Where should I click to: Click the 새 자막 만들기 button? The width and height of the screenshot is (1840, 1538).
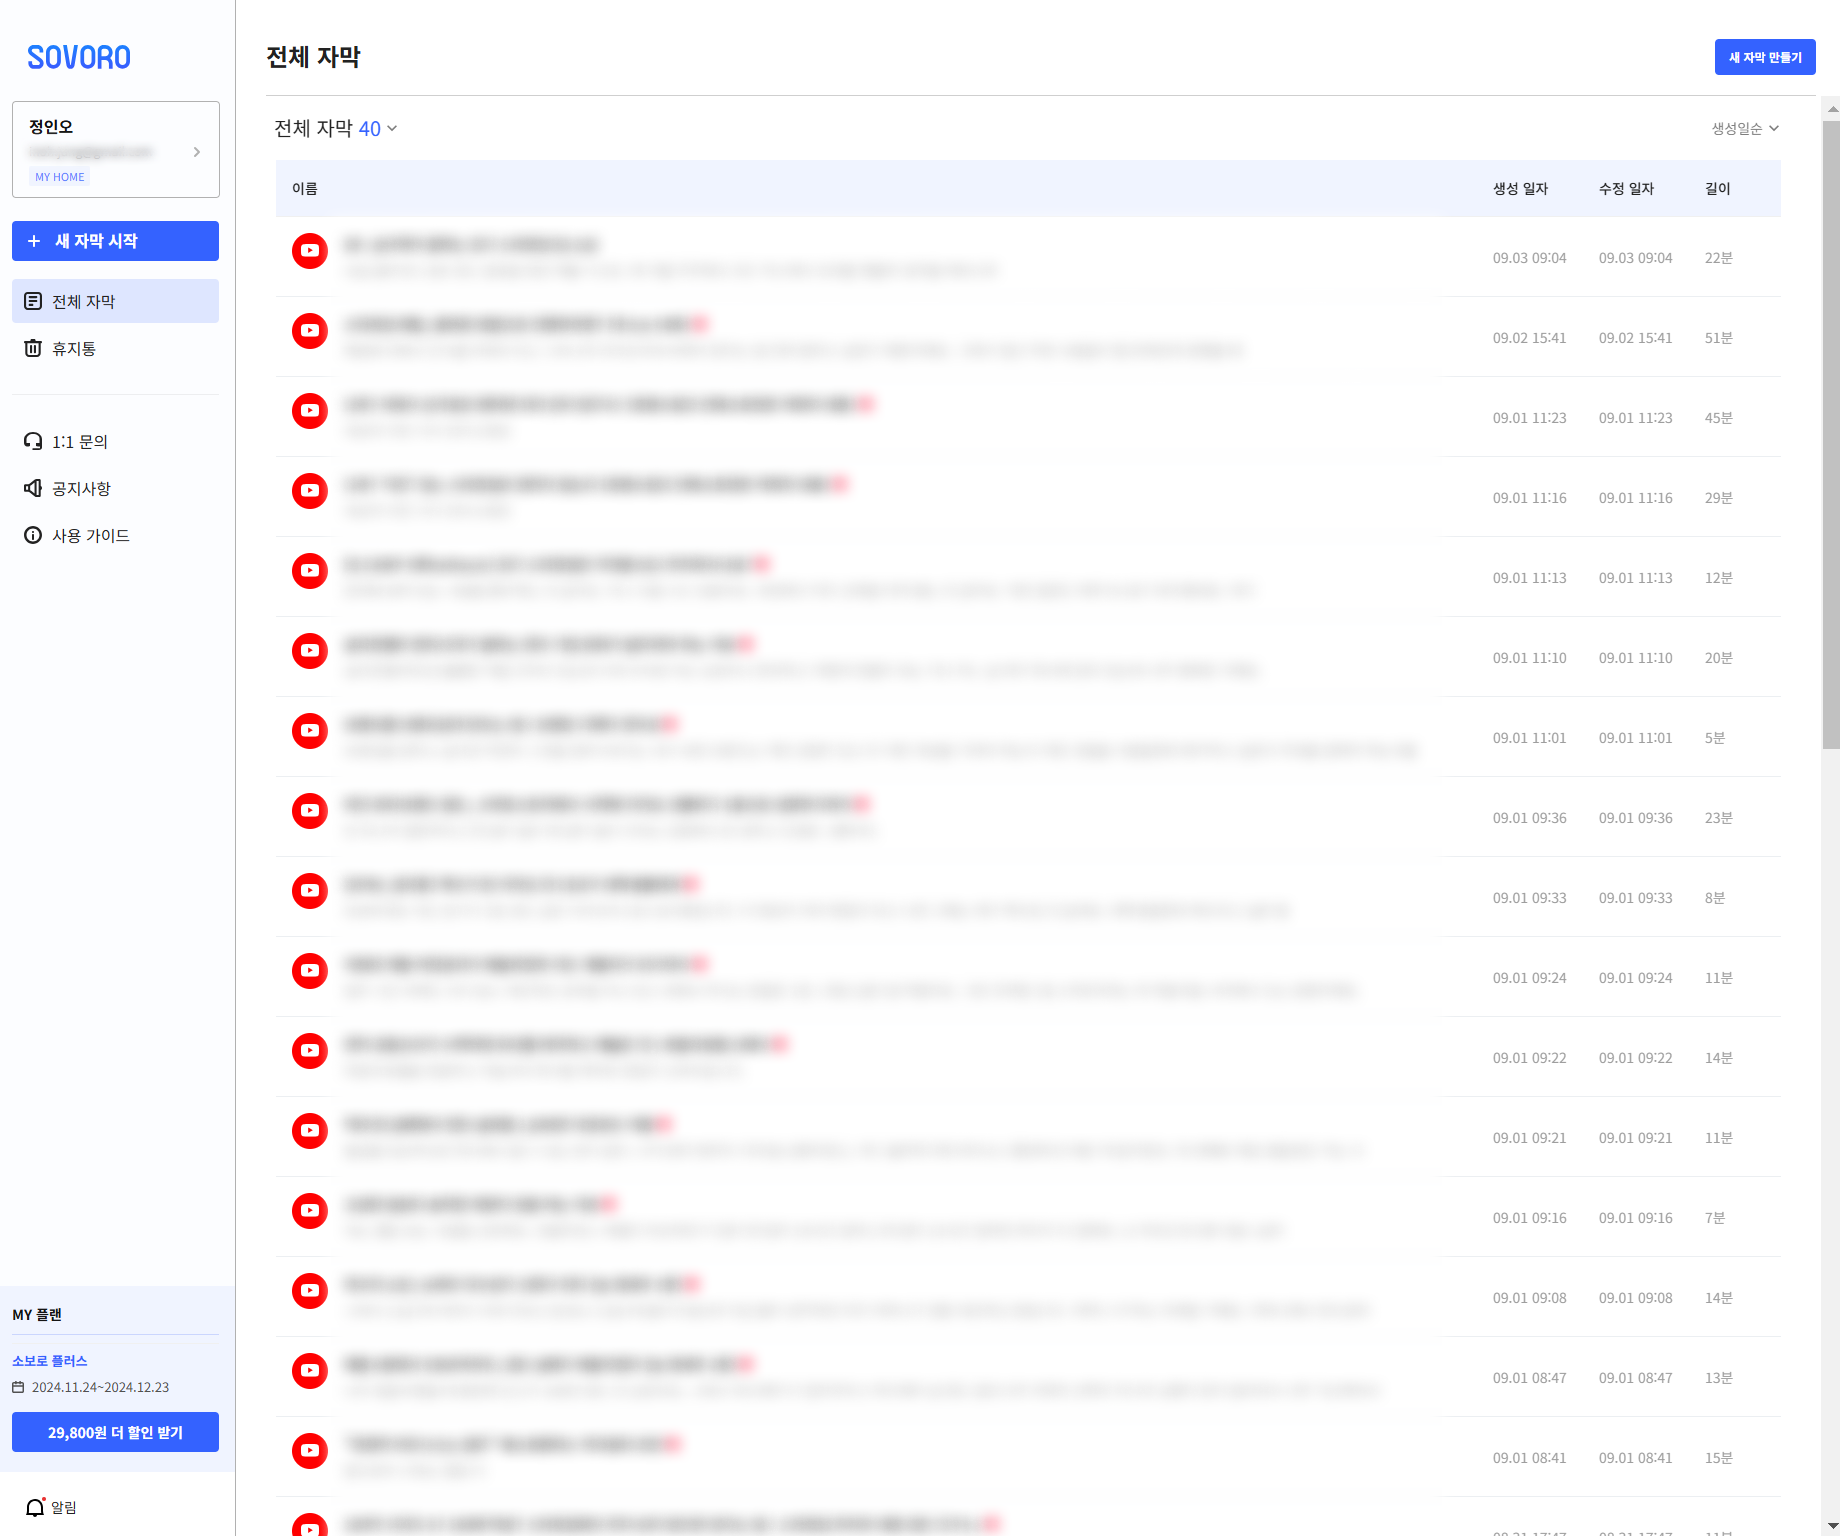pyautogui.click(x=1765, y=57)
